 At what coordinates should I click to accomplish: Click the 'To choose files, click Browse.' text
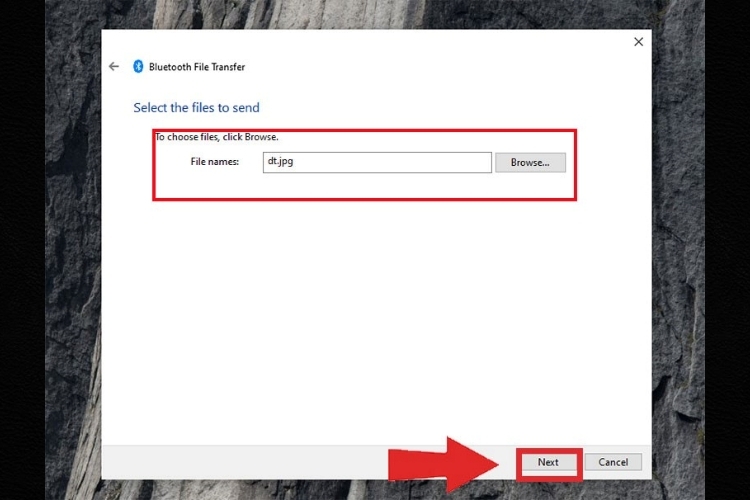coord(217,137)
